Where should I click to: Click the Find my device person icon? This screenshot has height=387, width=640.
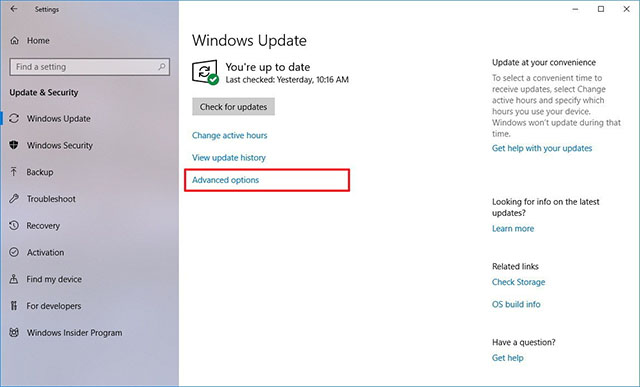click(14, 279)
